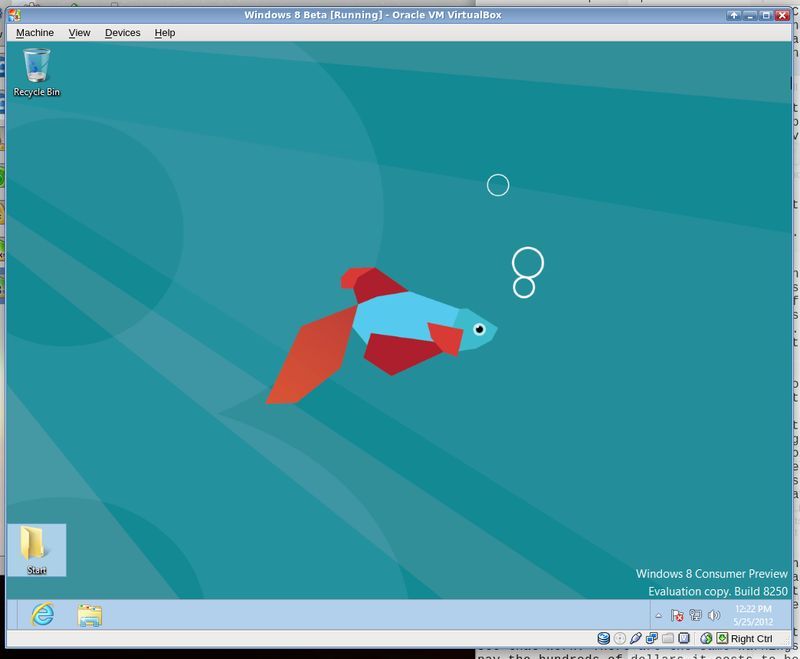Click the Right Ctrl host key label
The image size is (800, 659).
tap(752, 639)
